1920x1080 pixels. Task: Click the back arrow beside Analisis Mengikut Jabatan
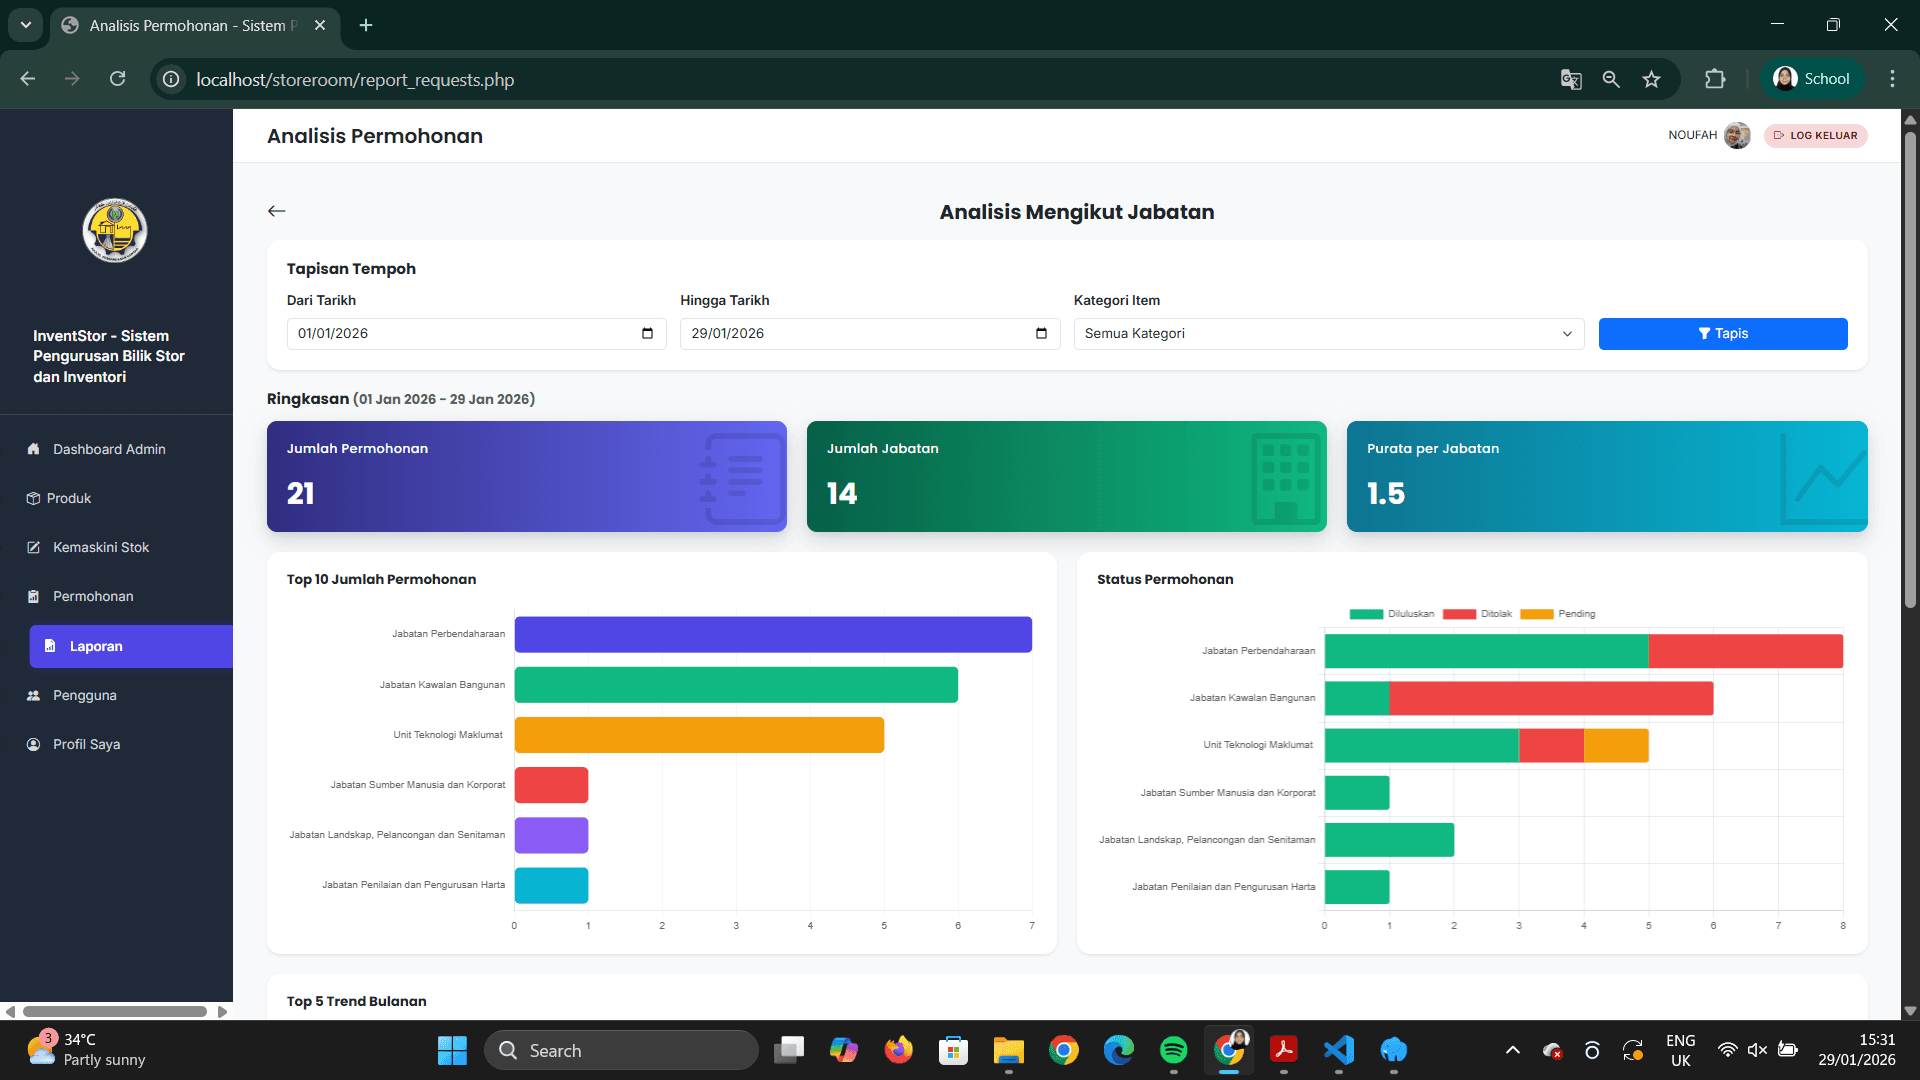277,211
